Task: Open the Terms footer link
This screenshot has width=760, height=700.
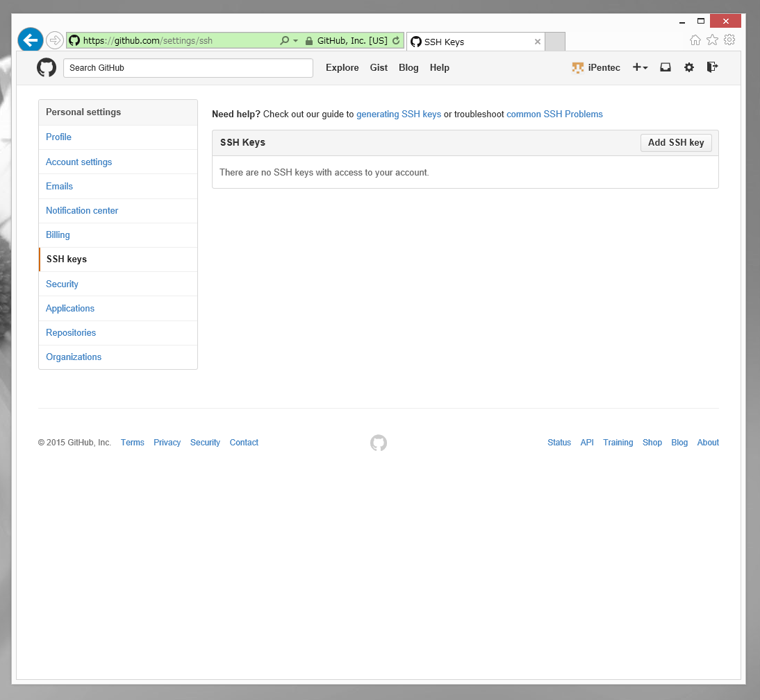Action: (x=132, y=442)
